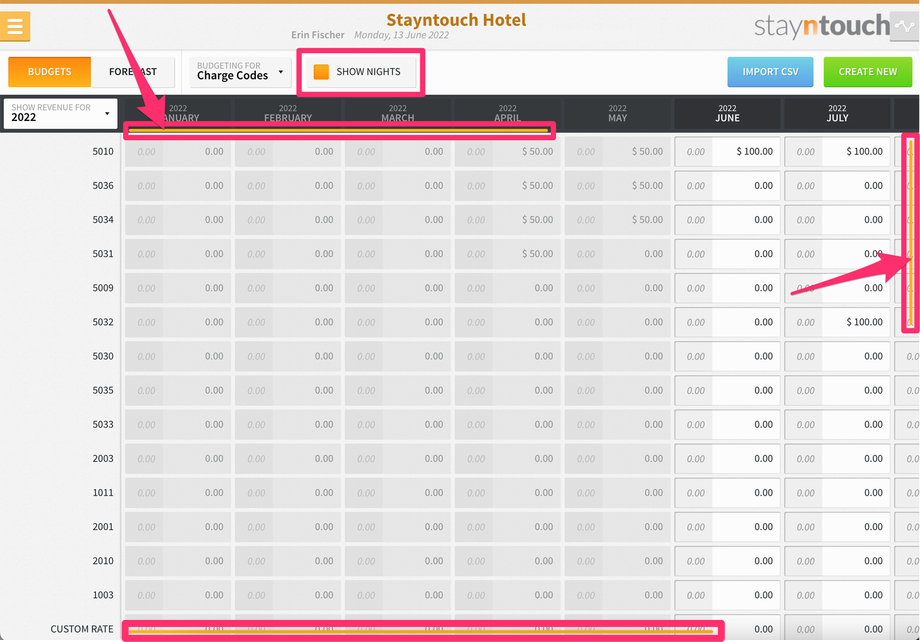Viewport: 920px width, 642px height.
Task: Edit June revenue field for 5009
Action: (746, 288)
